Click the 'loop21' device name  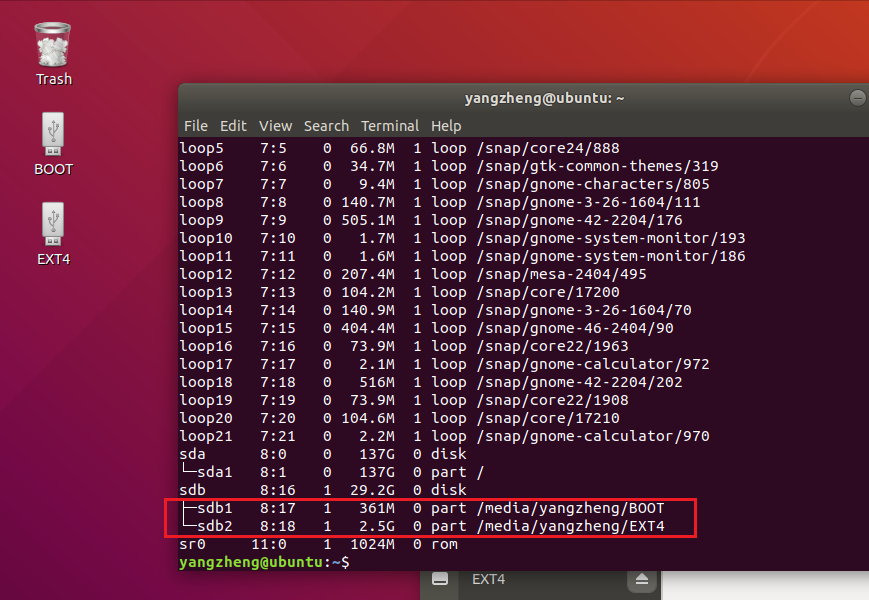[x=206, y=436]
